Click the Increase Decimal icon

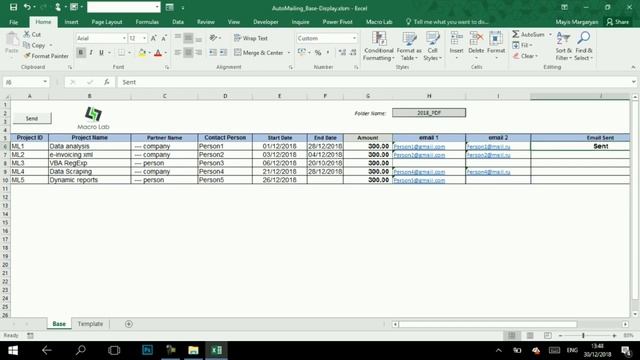coord(342,52)
